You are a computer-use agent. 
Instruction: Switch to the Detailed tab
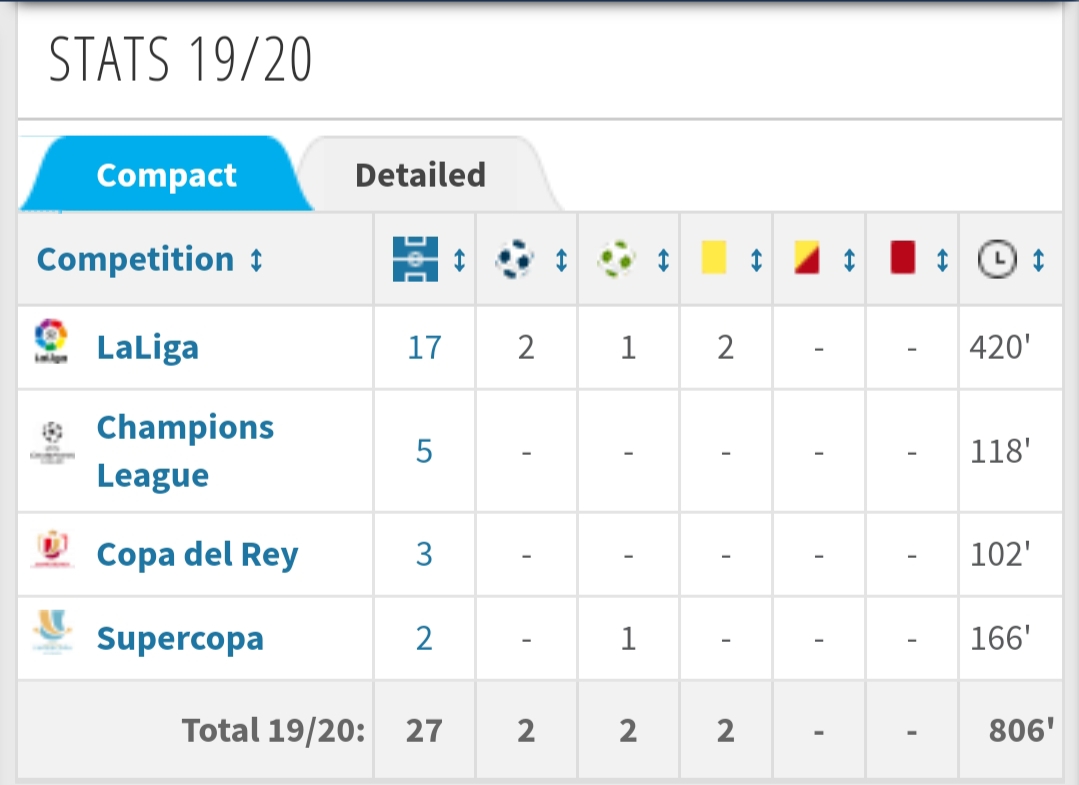[420, 175]
